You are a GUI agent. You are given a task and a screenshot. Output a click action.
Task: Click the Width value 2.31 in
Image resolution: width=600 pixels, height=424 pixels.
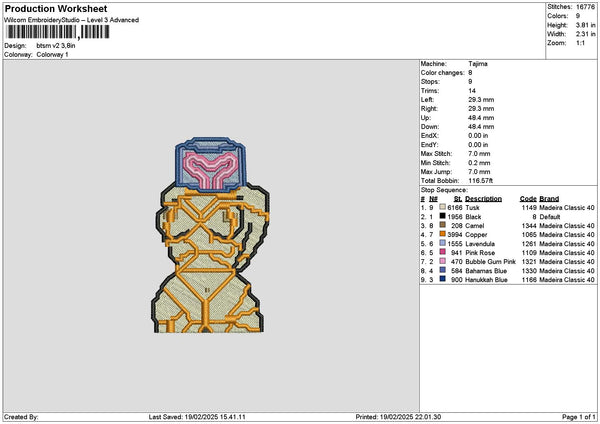pos(585,34)
